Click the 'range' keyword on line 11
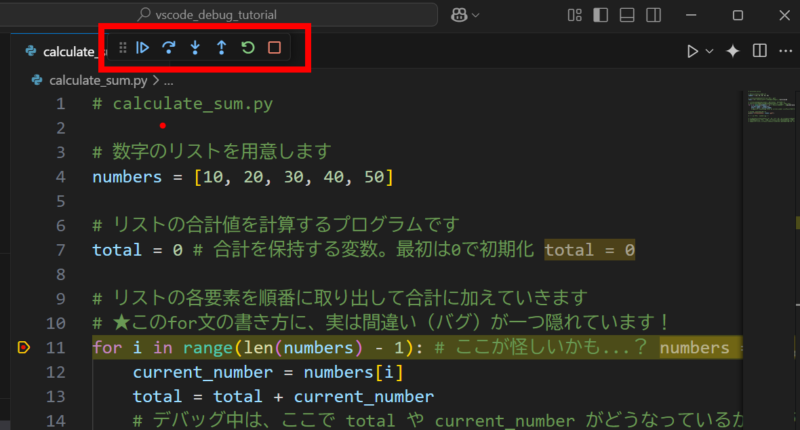The height and width of the screenshot is (430, 800). pos(208,348)
